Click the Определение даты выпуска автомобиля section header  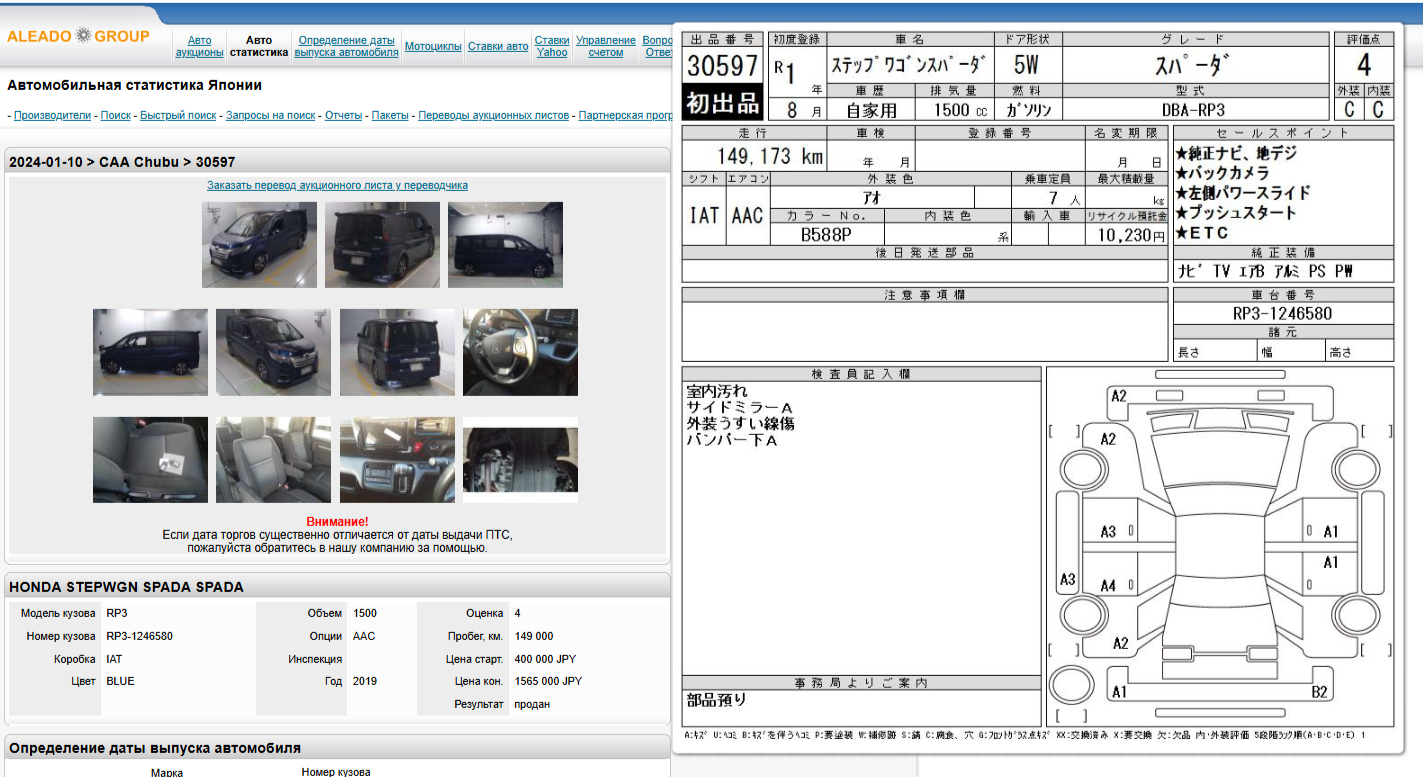click(155, 748)
